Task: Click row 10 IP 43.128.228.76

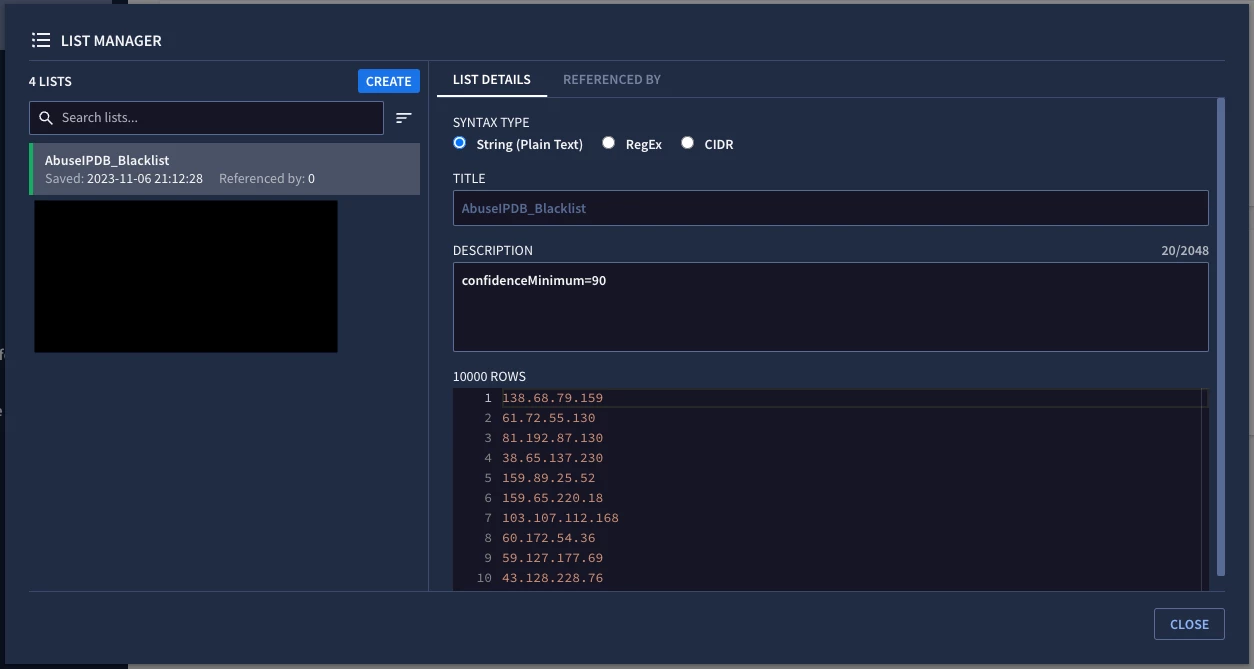Action: click(x=553, y=578)
